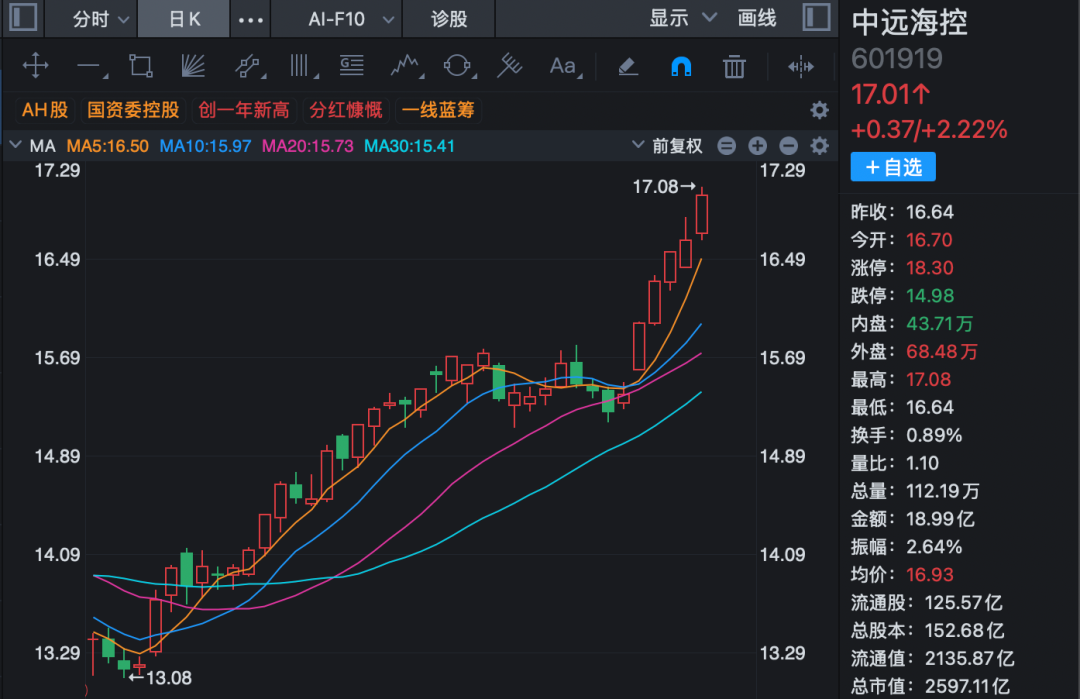
Task: Collapse the MA indicator row
Action: pyautogui.click(x=15, y=145)
